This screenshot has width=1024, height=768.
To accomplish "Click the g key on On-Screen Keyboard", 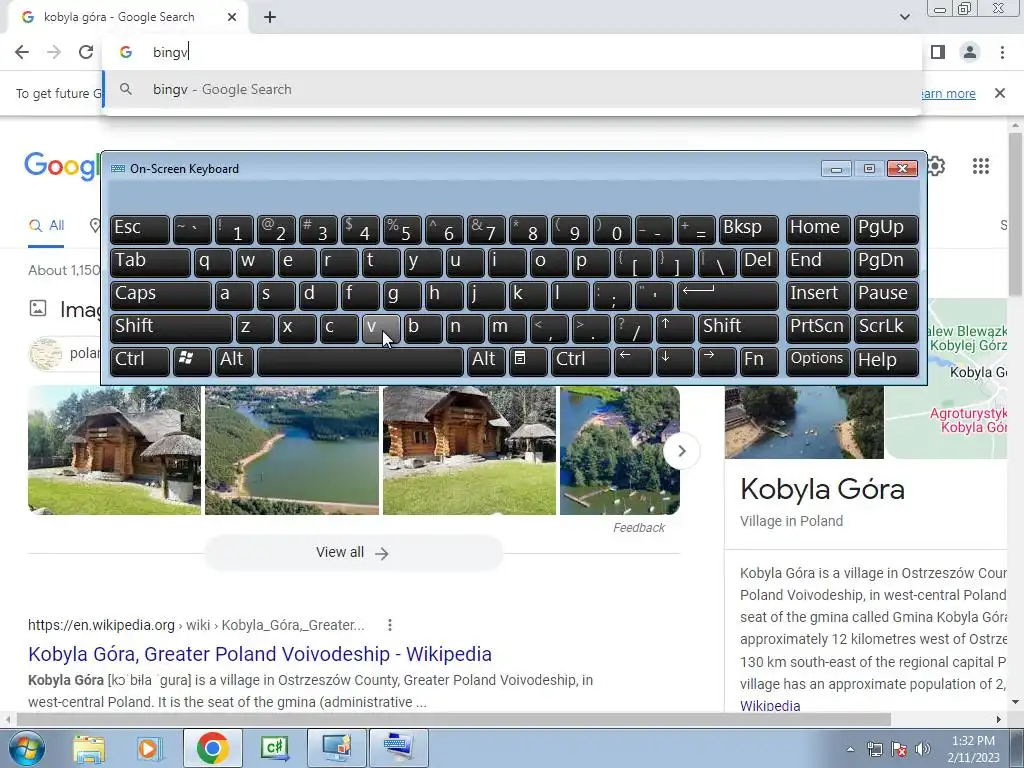I will (402, 295).
